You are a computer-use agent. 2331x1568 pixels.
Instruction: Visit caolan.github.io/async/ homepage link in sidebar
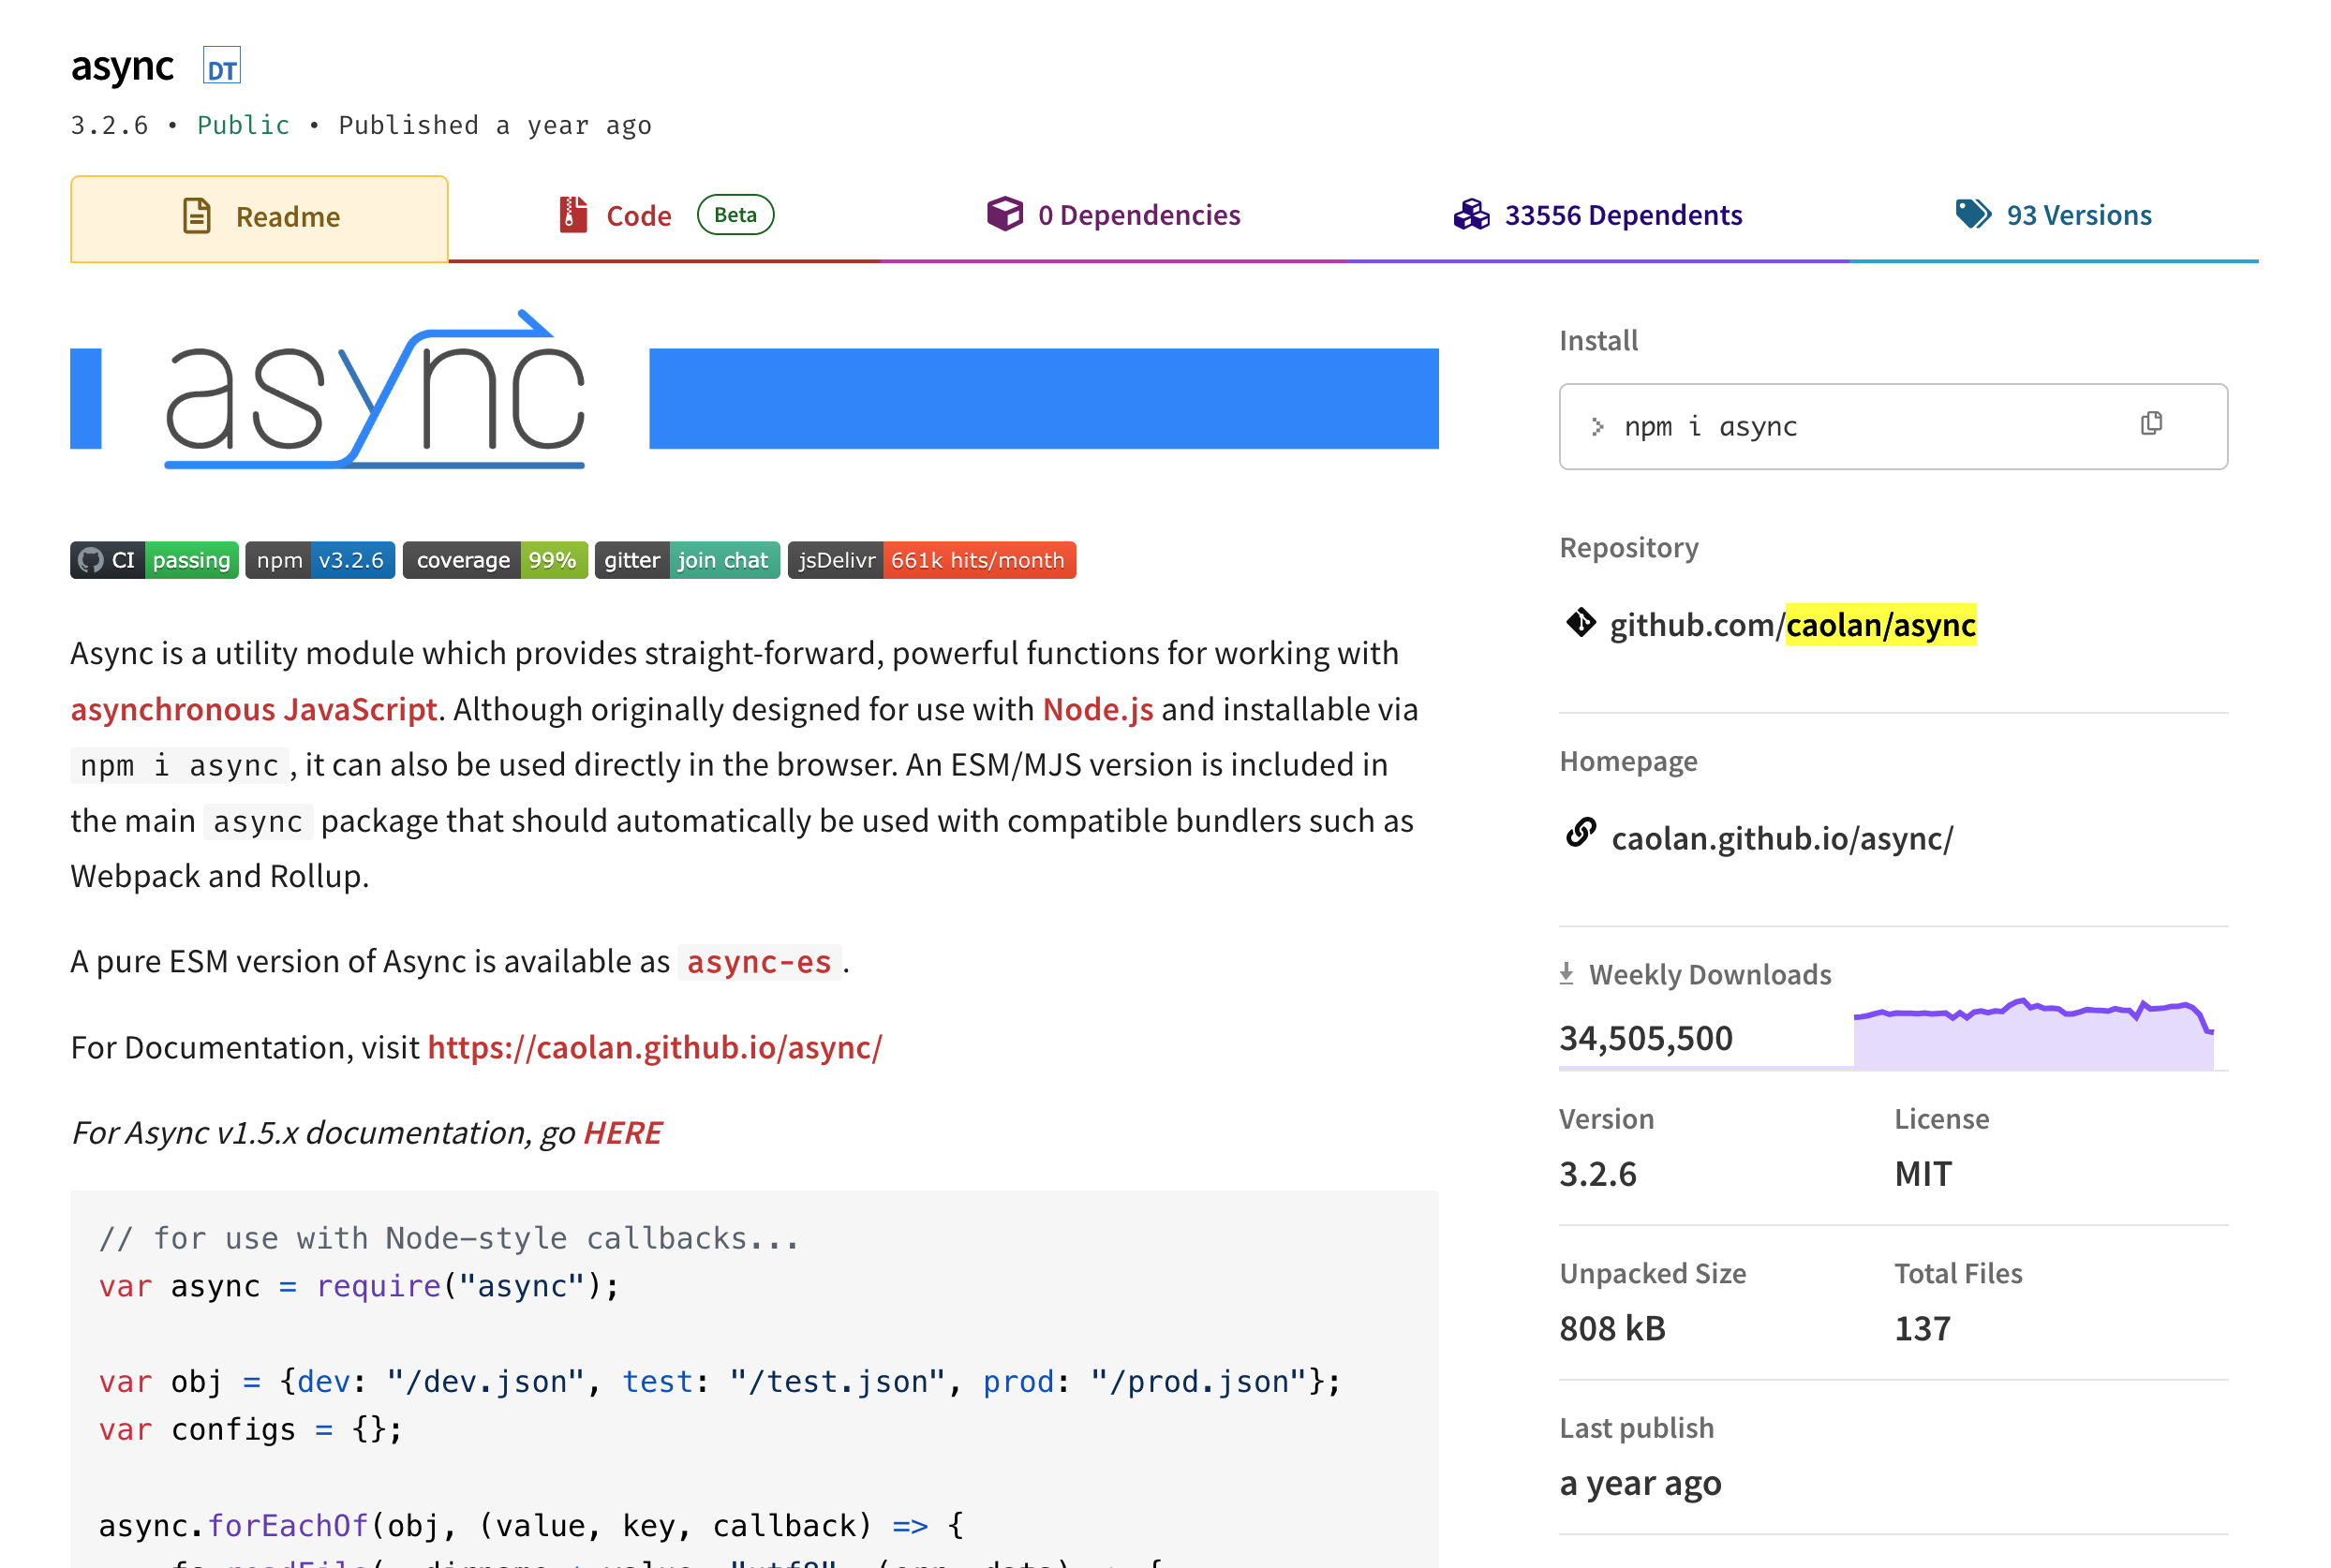click(x=1781, y=838)
